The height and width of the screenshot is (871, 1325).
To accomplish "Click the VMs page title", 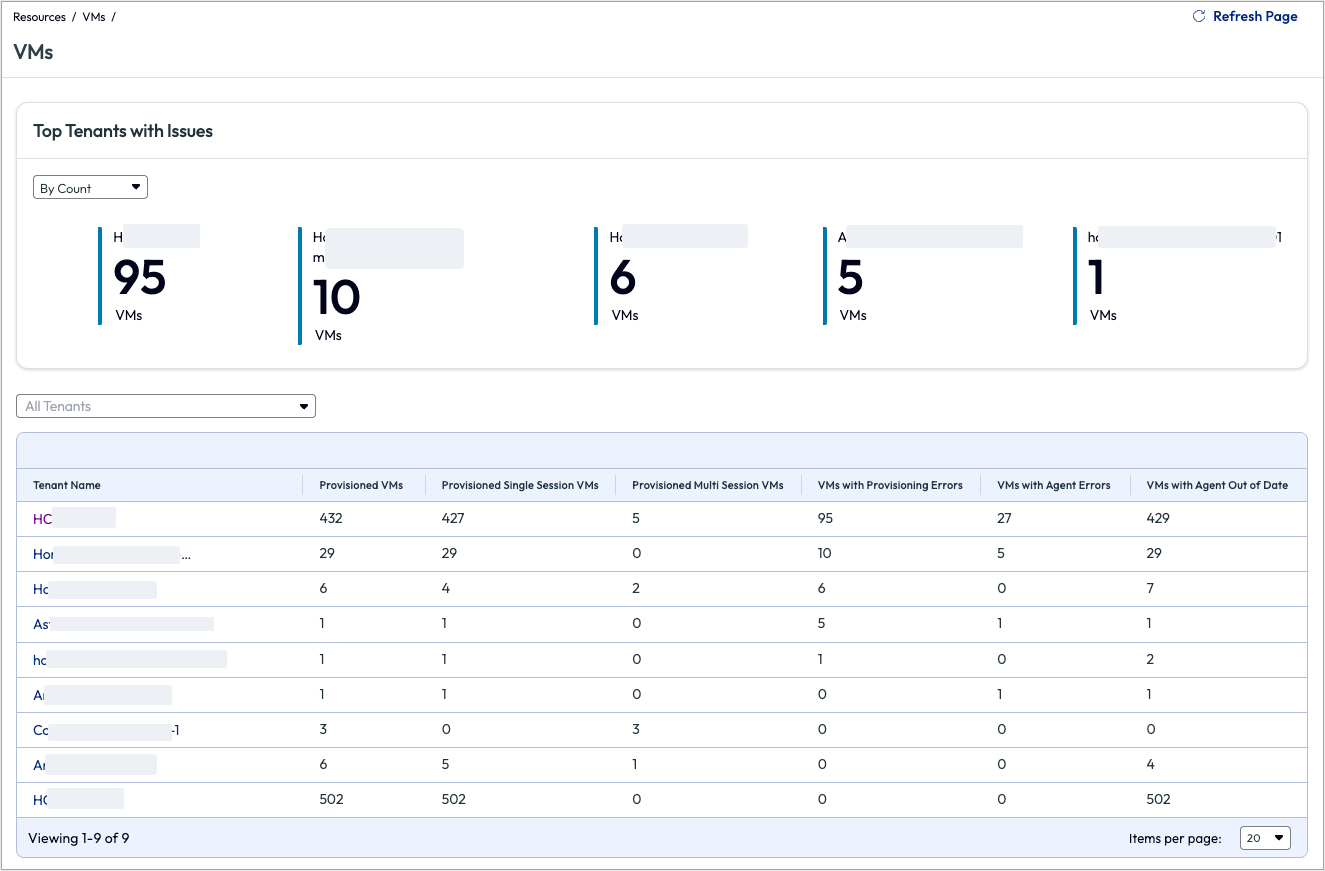I will [33, 52].
